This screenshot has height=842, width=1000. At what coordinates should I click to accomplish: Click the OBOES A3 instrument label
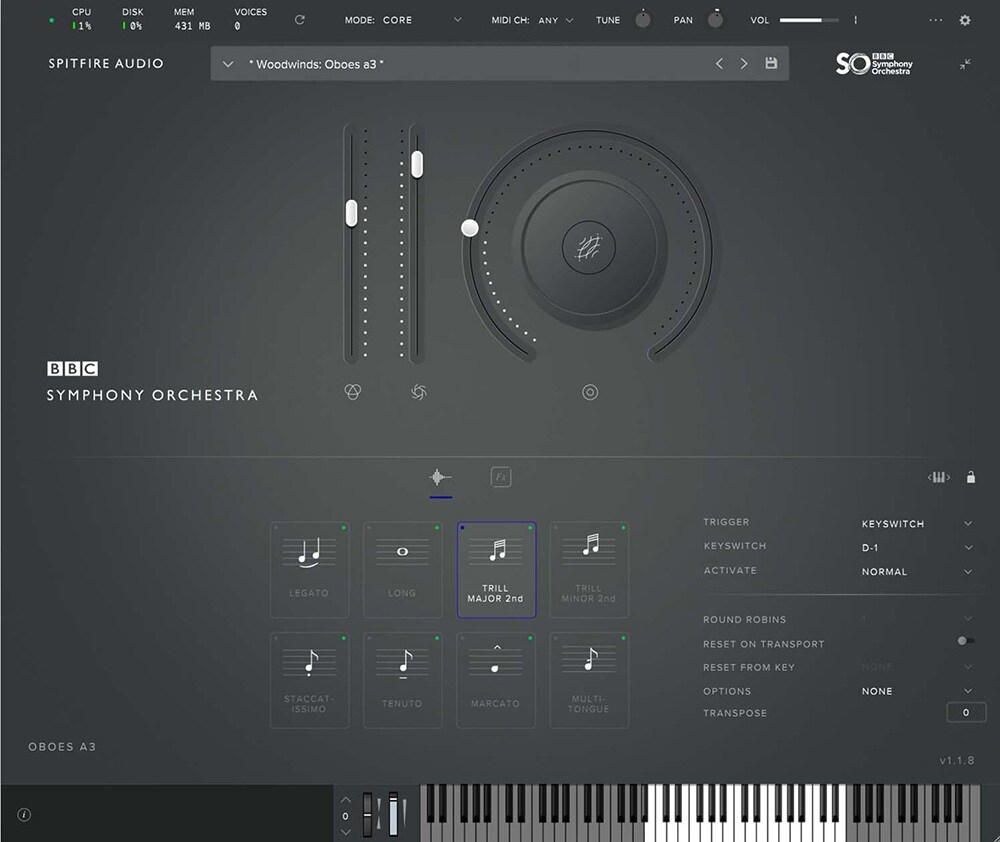click(x=62, y=746)
